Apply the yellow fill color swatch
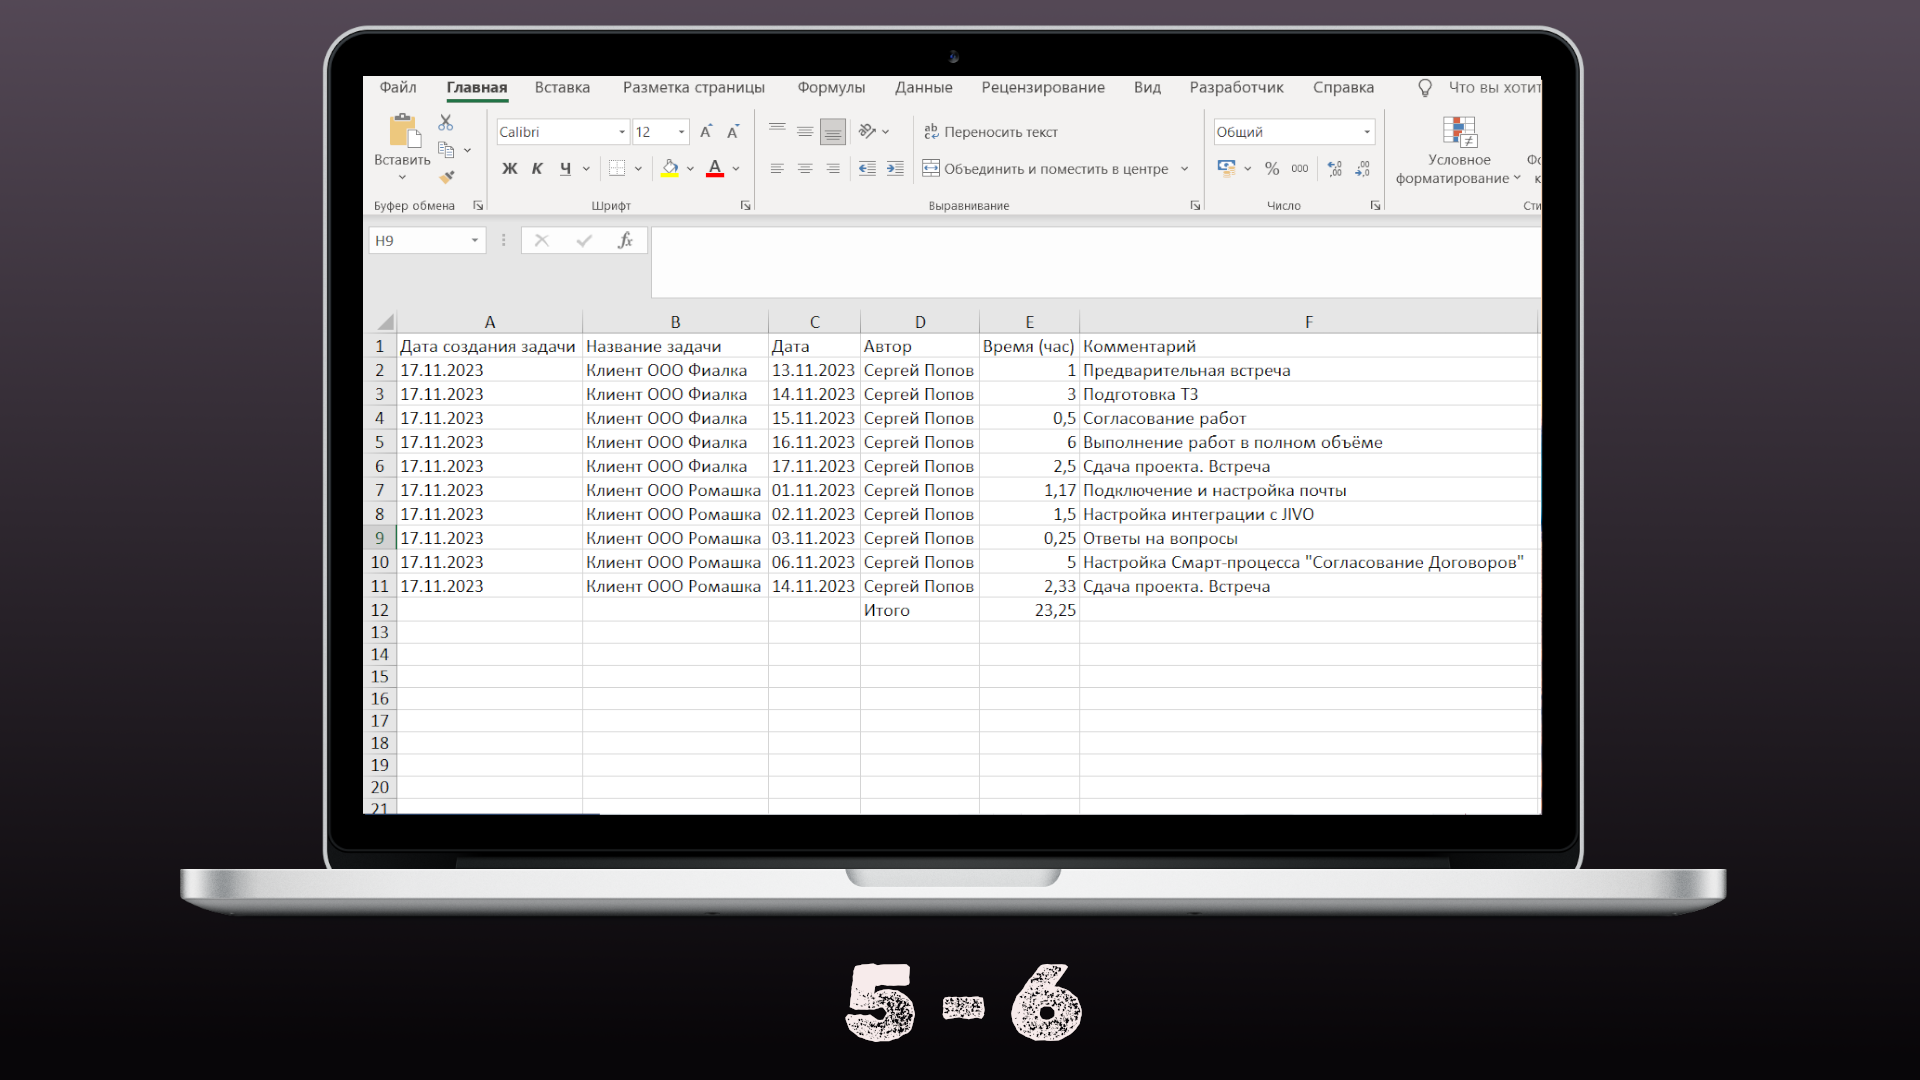This screenshot has width=1920, height=1080. tap(670, 169)
